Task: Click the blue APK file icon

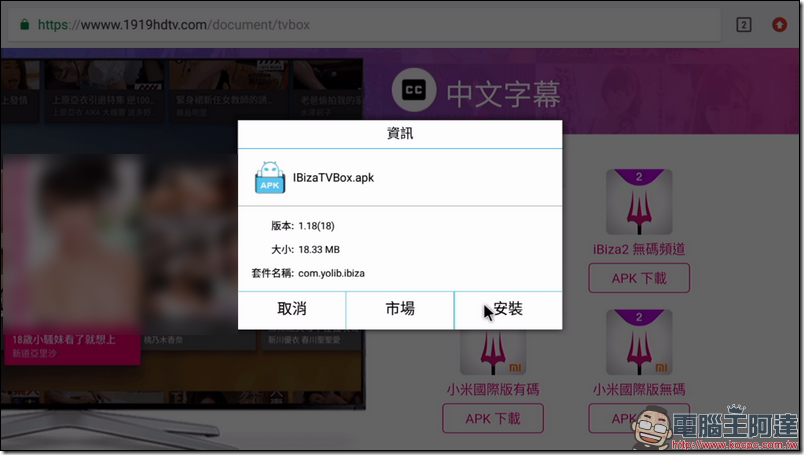Action: (x=270, y=178)
